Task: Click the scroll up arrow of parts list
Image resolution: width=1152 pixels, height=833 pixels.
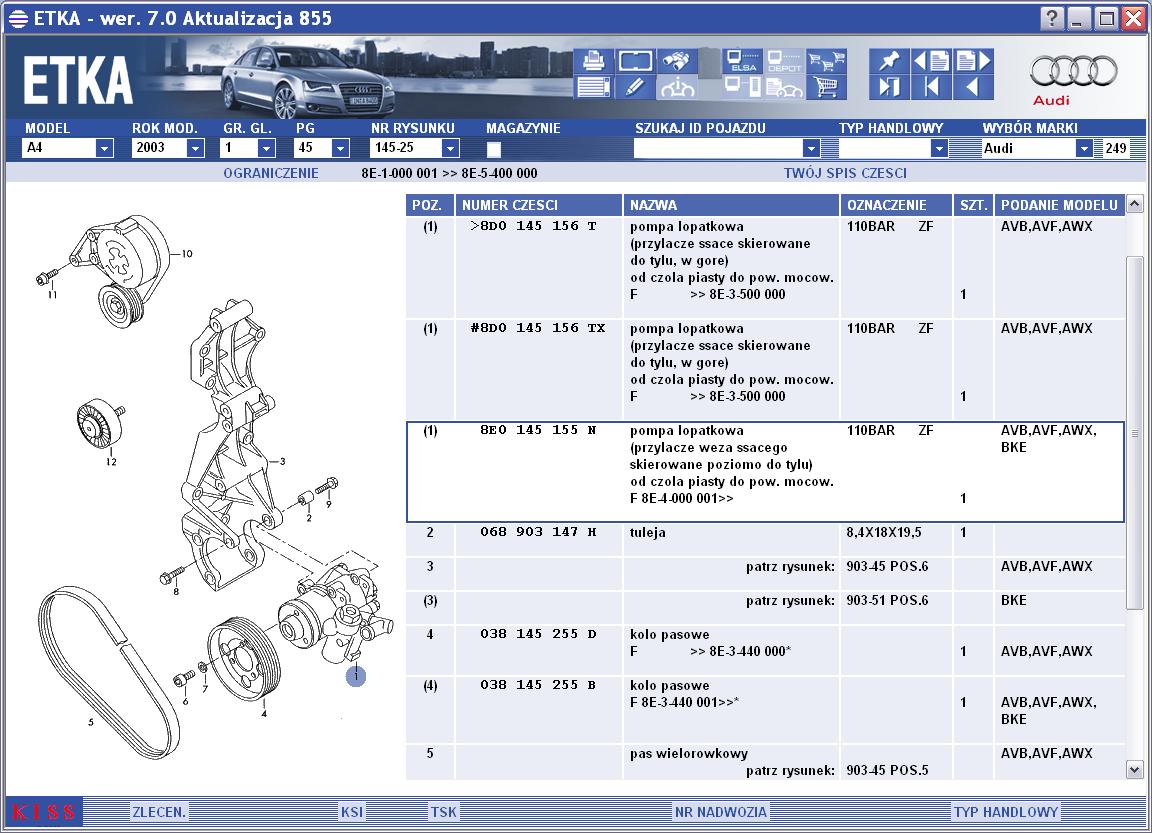Action: point(1134,203)
